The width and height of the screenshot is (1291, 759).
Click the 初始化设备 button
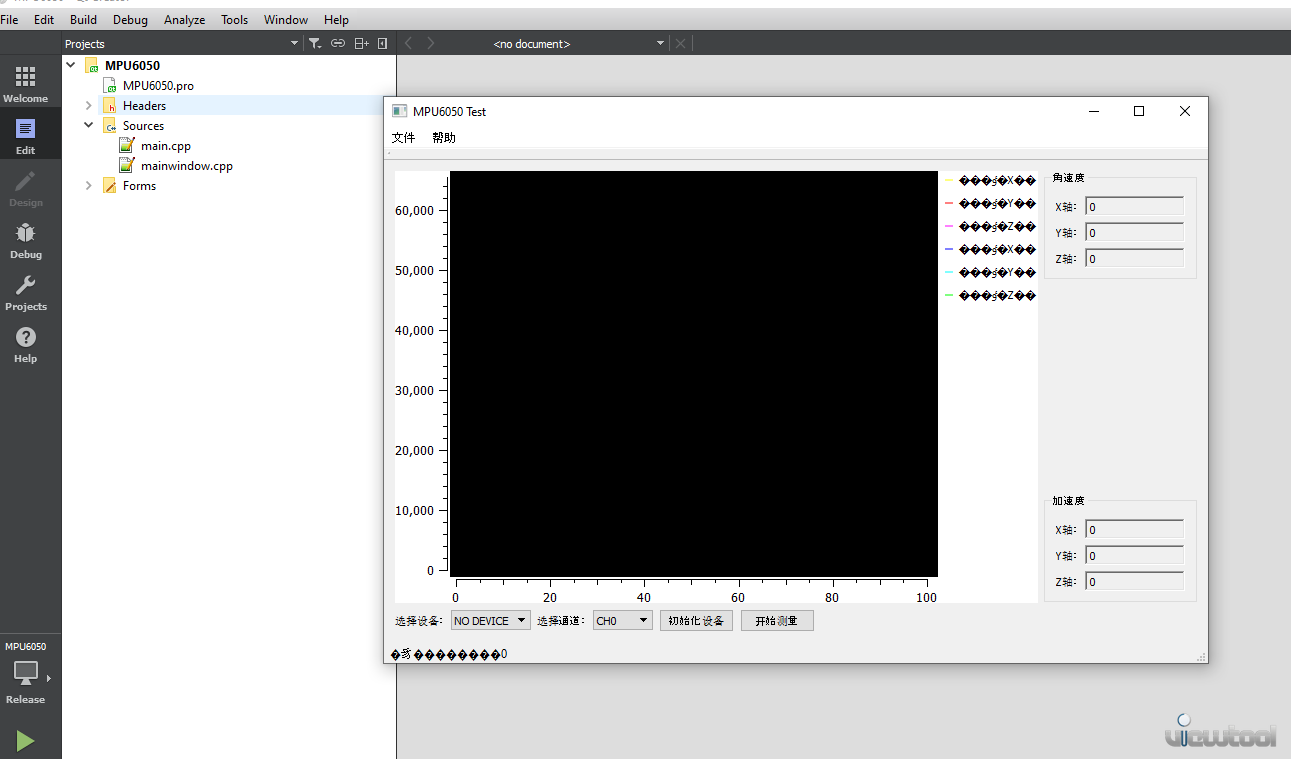tap(696, 620)
